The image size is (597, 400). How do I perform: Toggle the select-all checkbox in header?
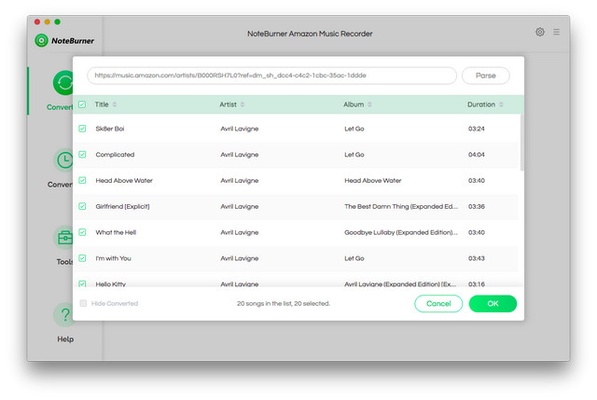(82, 104)
